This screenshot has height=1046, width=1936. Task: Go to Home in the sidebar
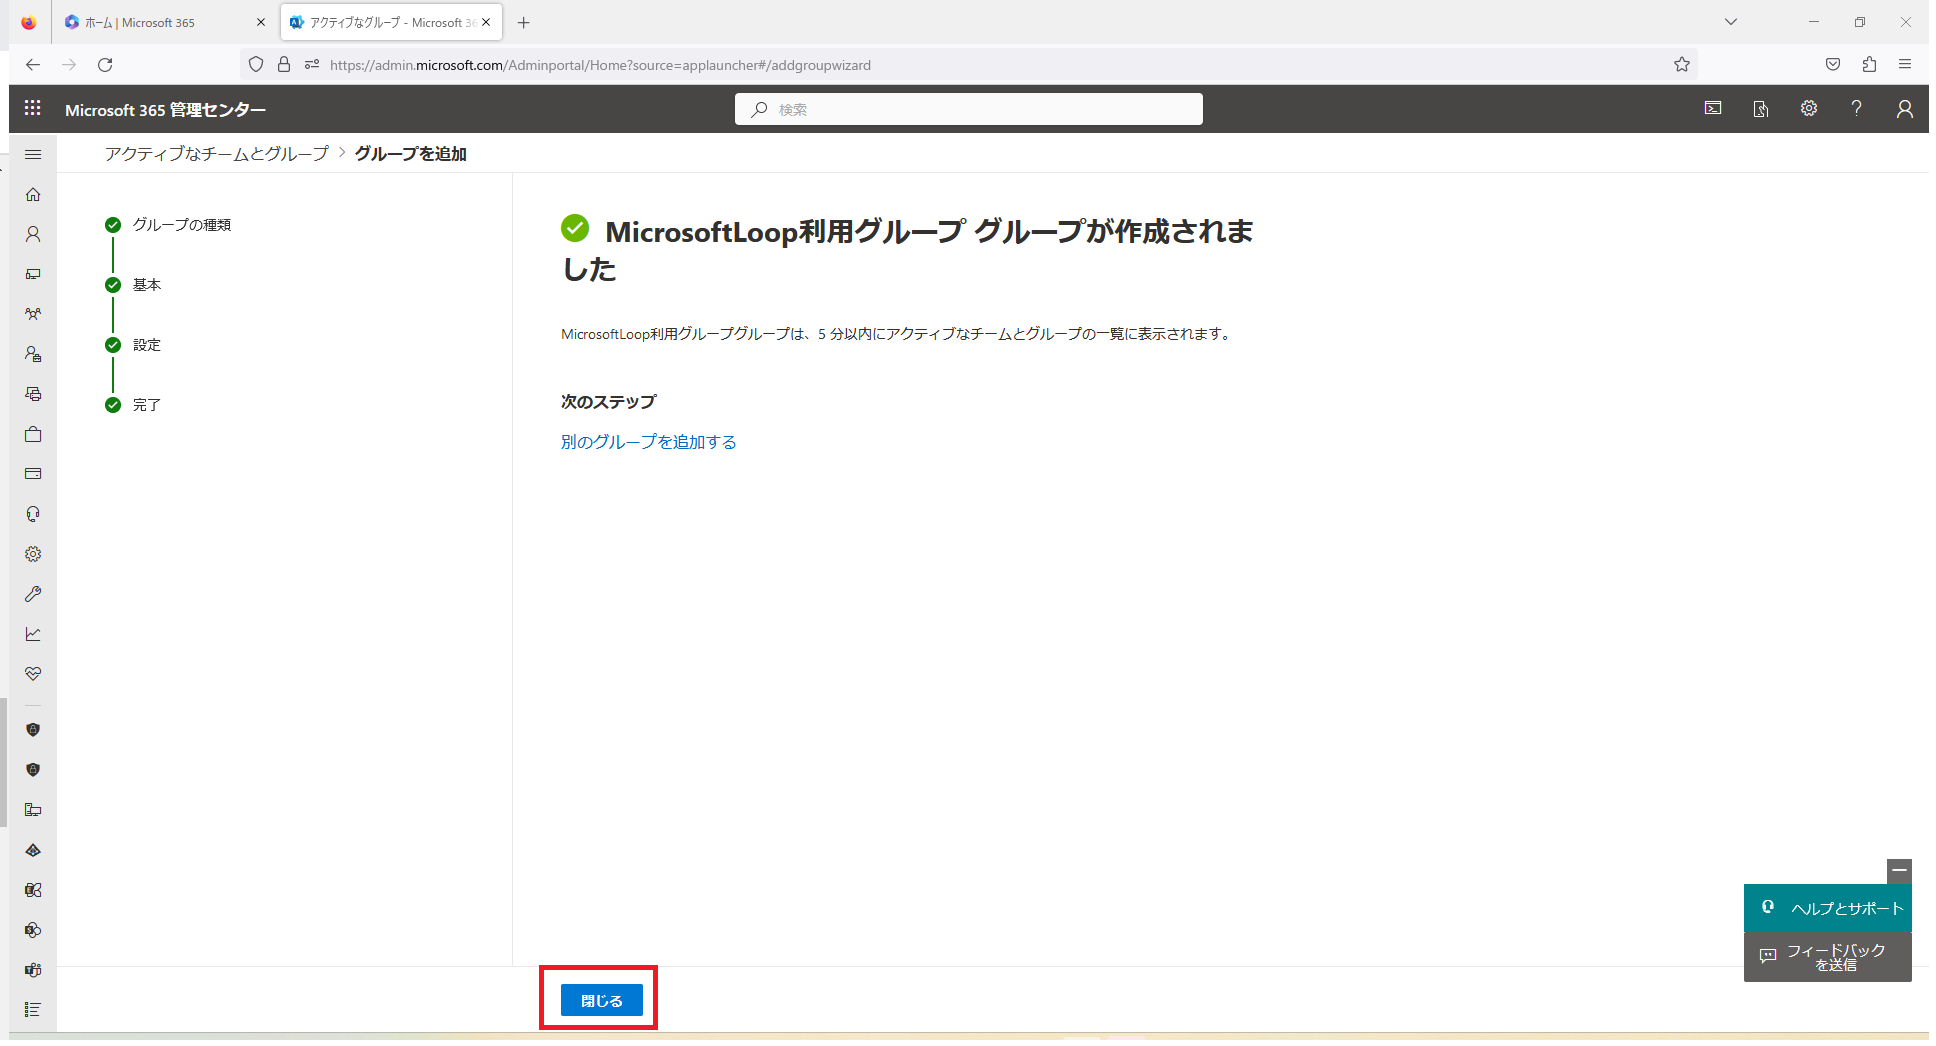tap(33, 194)
